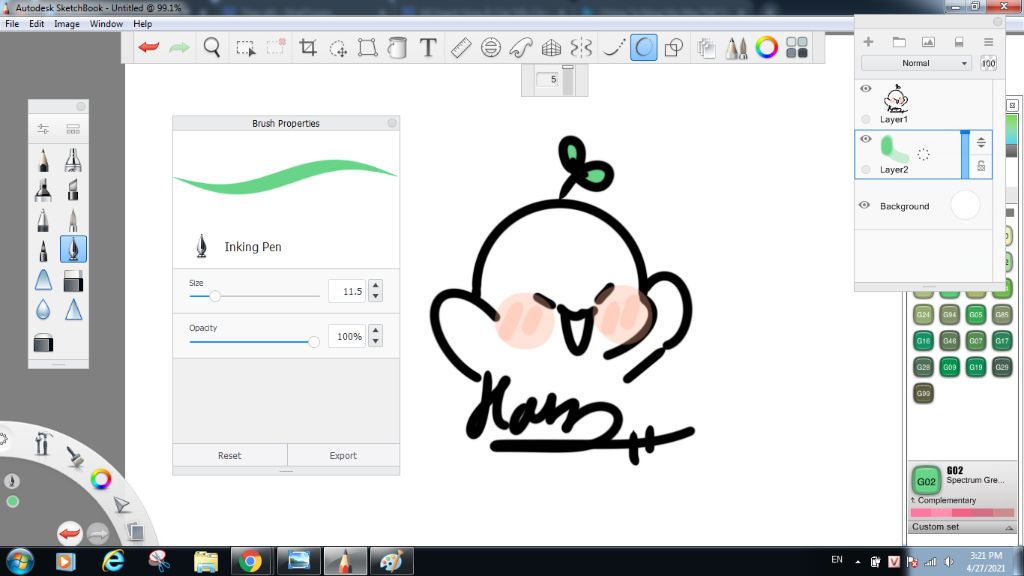
Task: Hide the Background layer eye icon
Action: 865,205
